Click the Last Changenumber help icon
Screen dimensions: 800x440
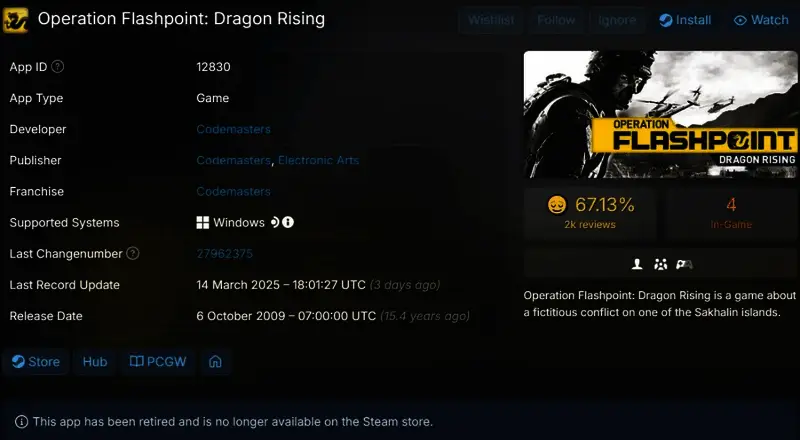pyautogui.click(x=133, y=253)
